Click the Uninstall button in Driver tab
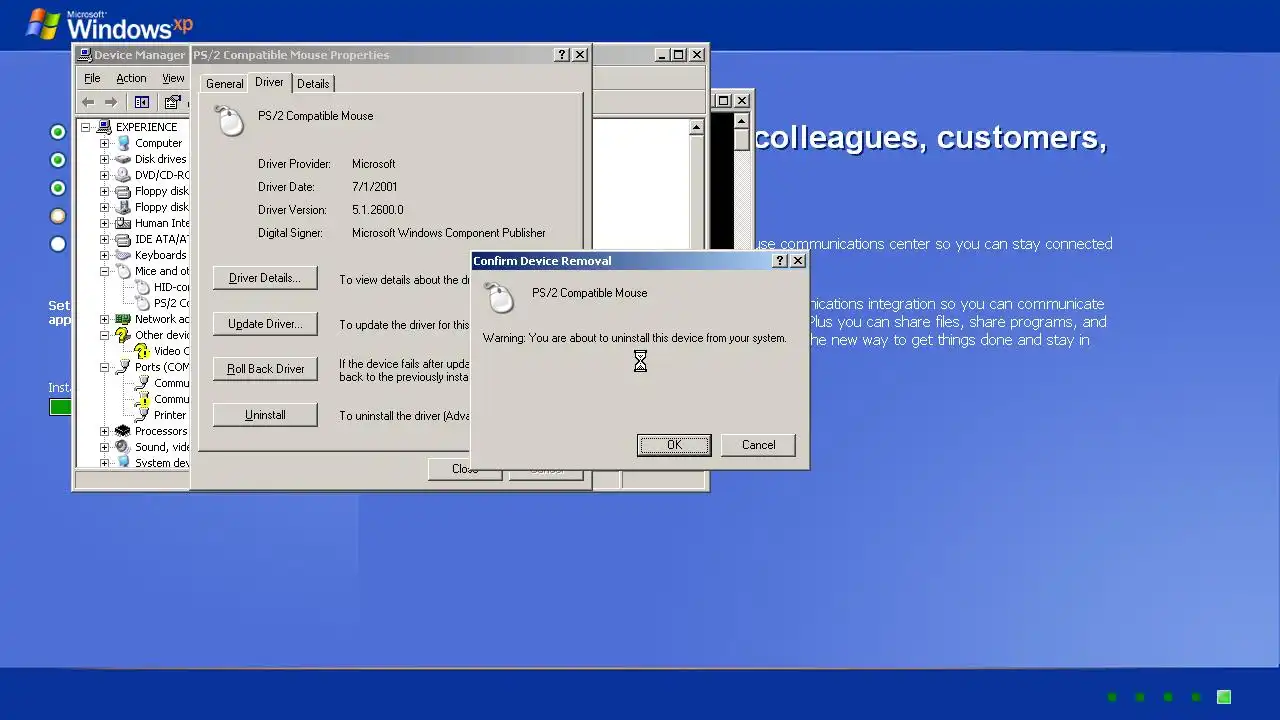 (x=265, y=415)
